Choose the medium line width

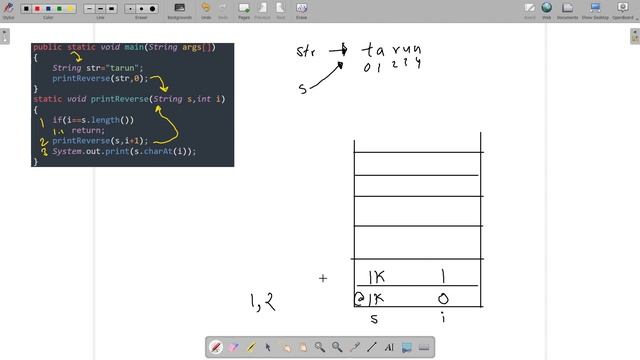coord(100,9)
